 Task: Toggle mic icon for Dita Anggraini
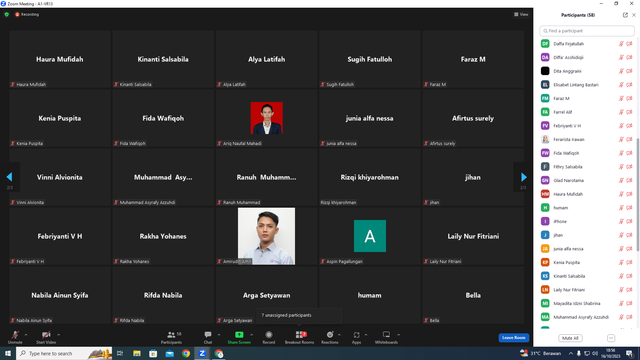[x=621, y=71]
